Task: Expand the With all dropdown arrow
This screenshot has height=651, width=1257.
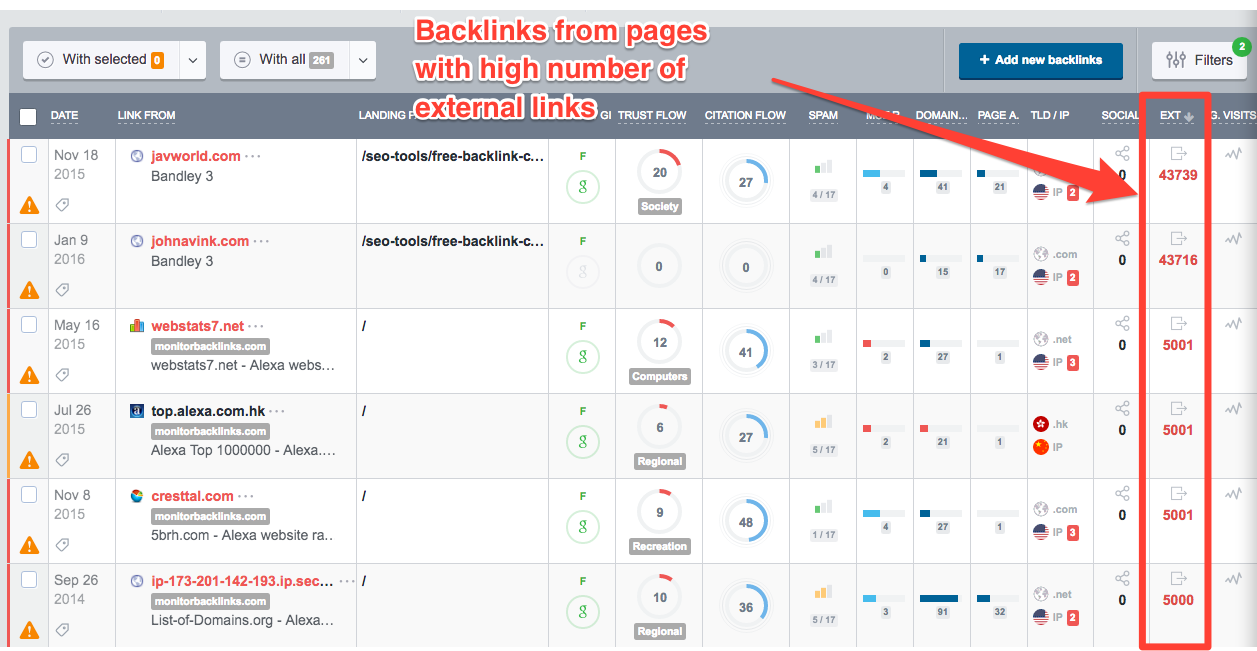Action: 363,60
